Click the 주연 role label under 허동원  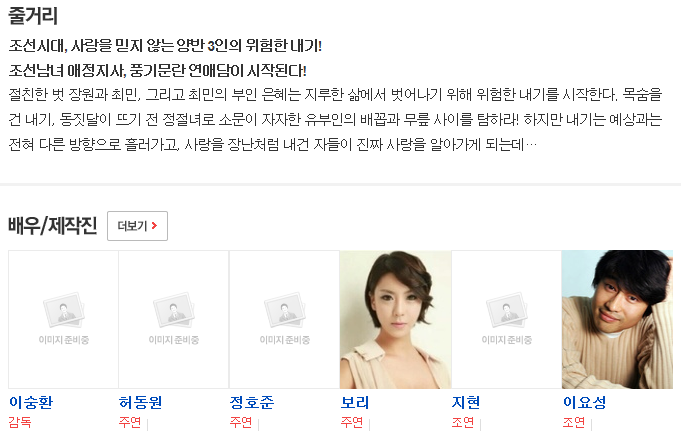pos(130,422)
